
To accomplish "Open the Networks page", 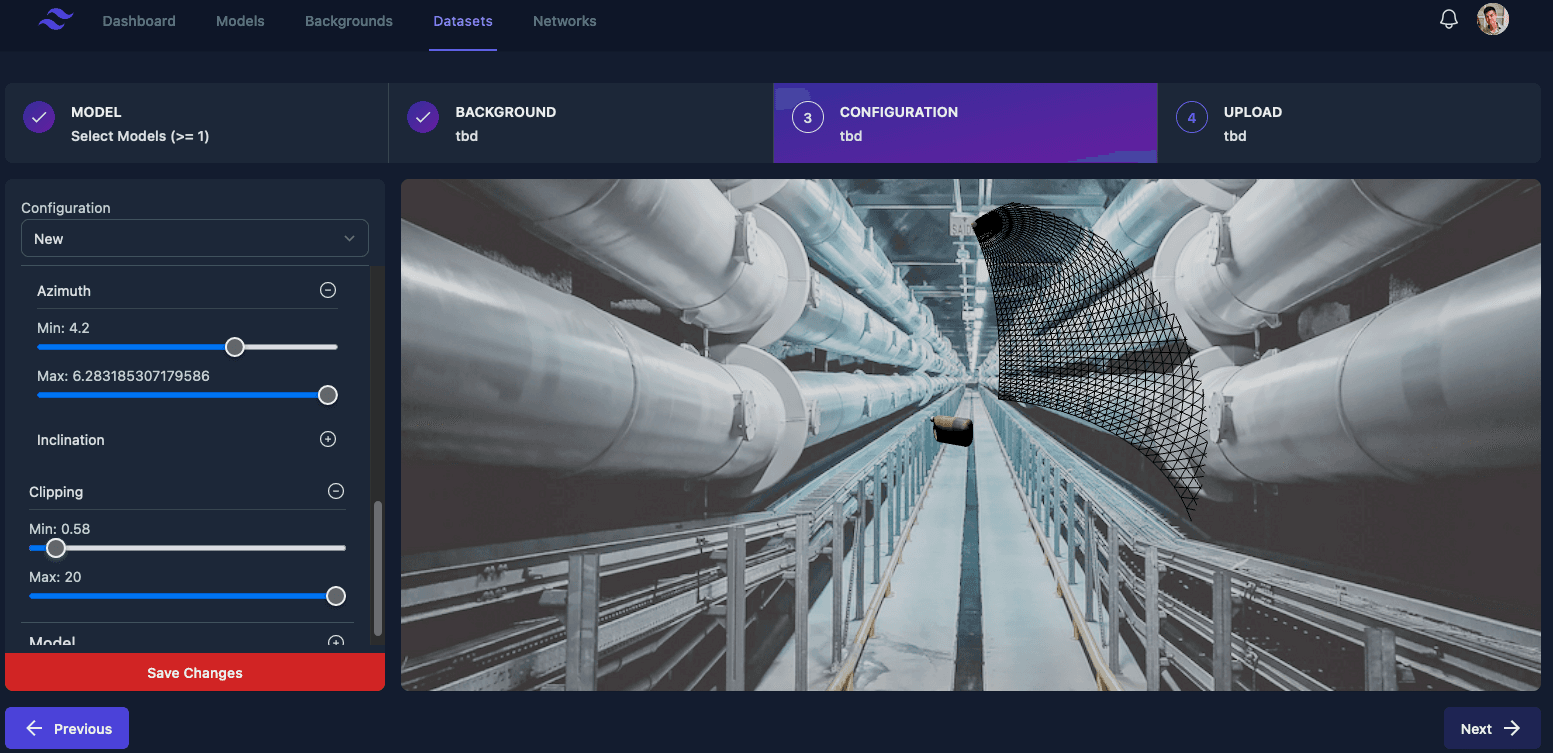I will 564,20.
